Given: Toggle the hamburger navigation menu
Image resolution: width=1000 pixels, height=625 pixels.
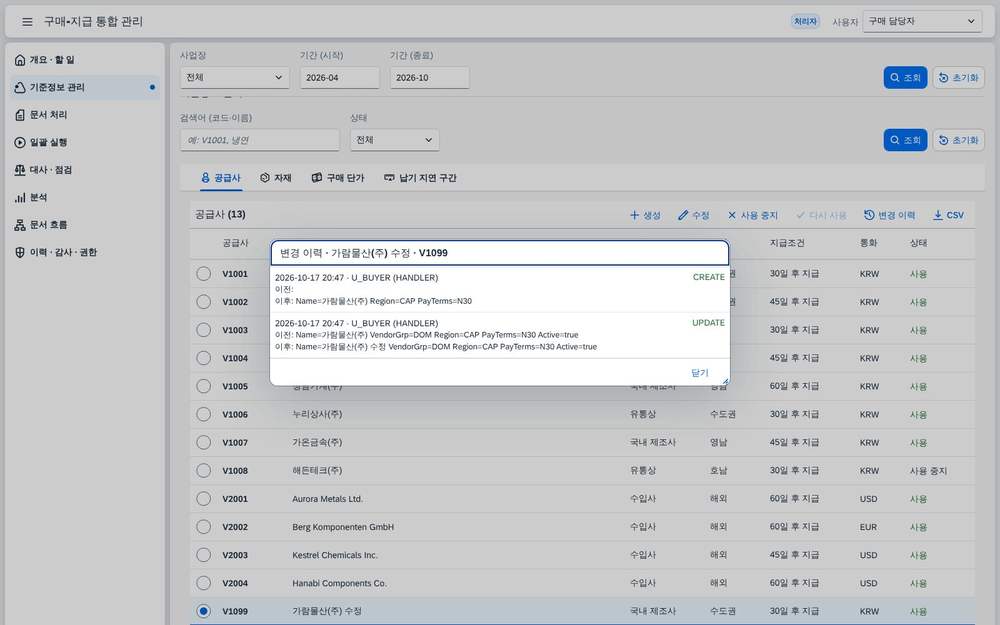Looking at the screenshot, I should tap(27, 22).
